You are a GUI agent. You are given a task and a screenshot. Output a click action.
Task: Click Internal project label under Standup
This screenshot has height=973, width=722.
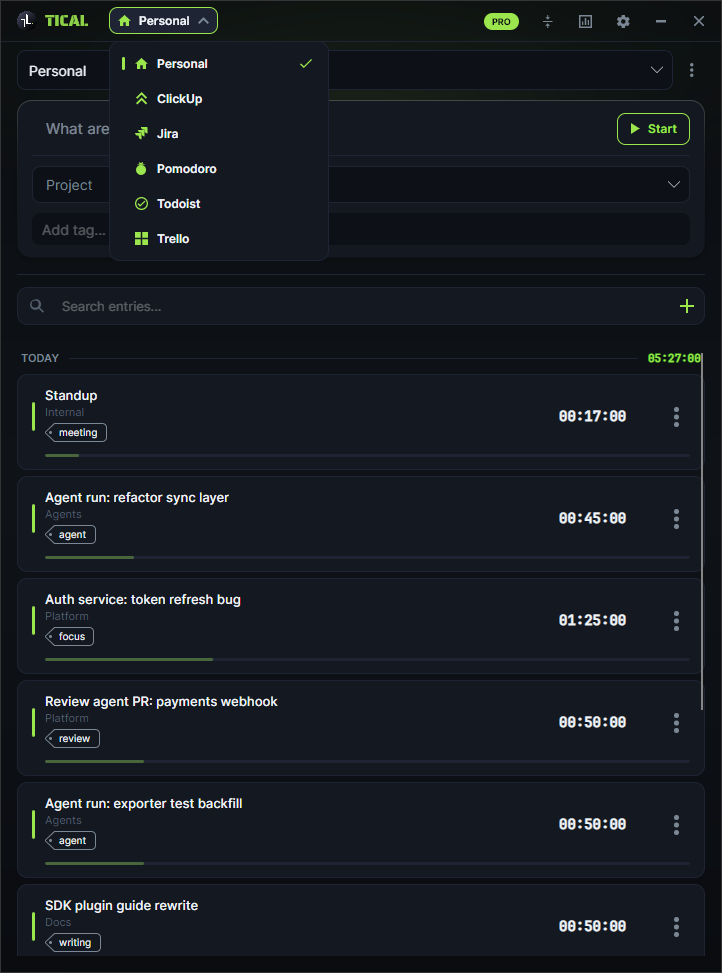click(x=65, y=412)
